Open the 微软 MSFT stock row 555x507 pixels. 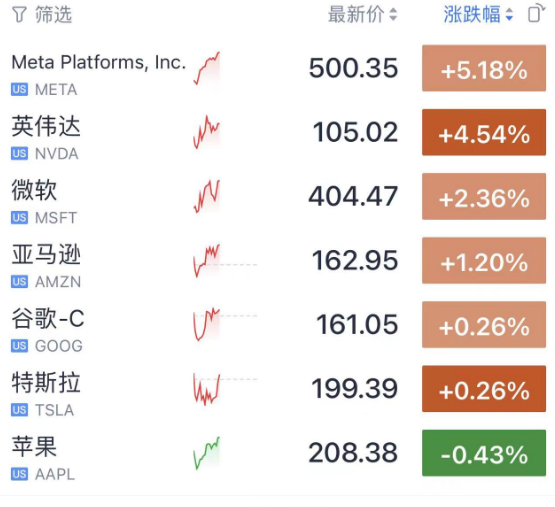point(278,196)
